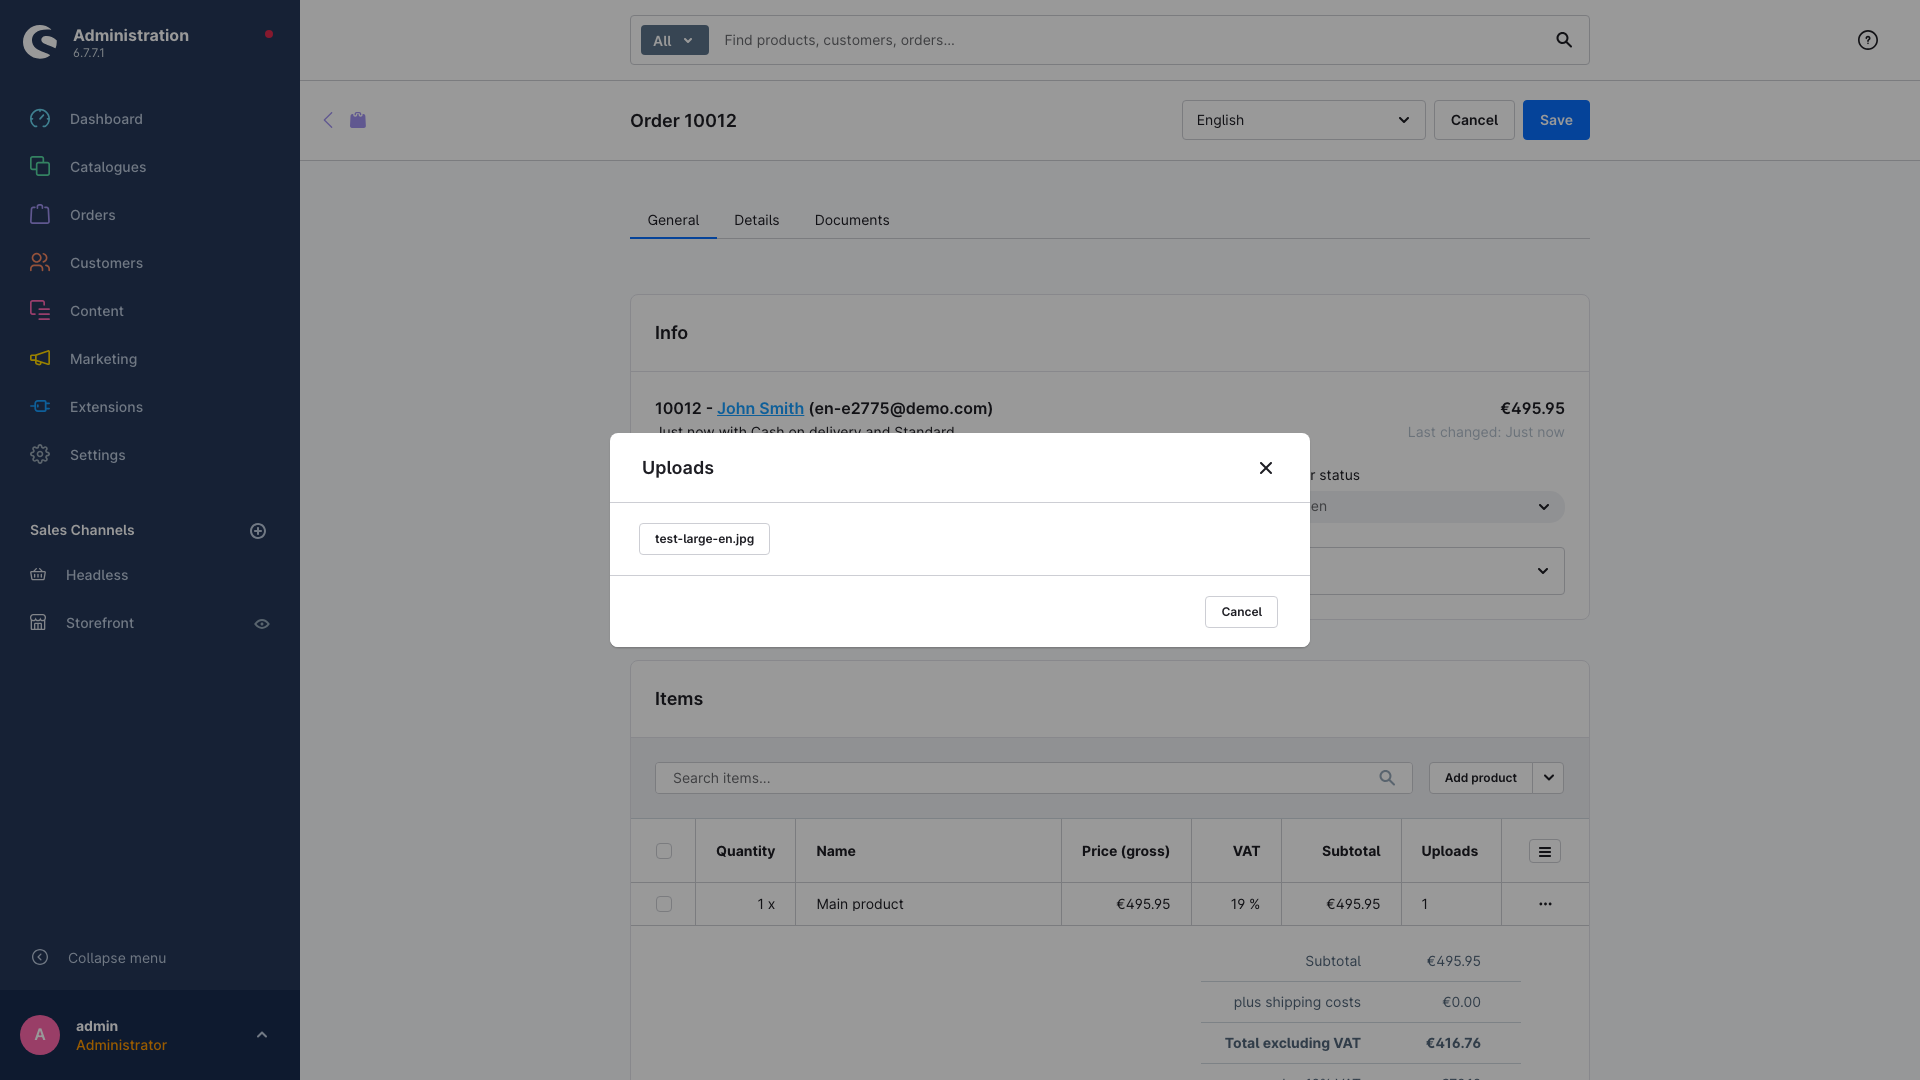Viewport: 1920px width, 1080px height.
Task: Click the Marketing megaphone icon
Action: pyautogui.click(x=40, y=359)
